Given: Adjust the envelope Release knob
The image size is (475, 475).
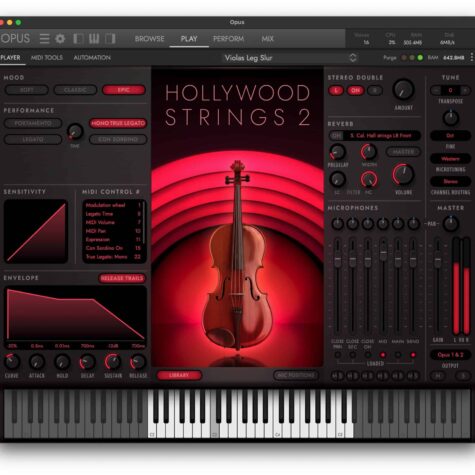Looking at the screenshot, I should click(138, 362).
